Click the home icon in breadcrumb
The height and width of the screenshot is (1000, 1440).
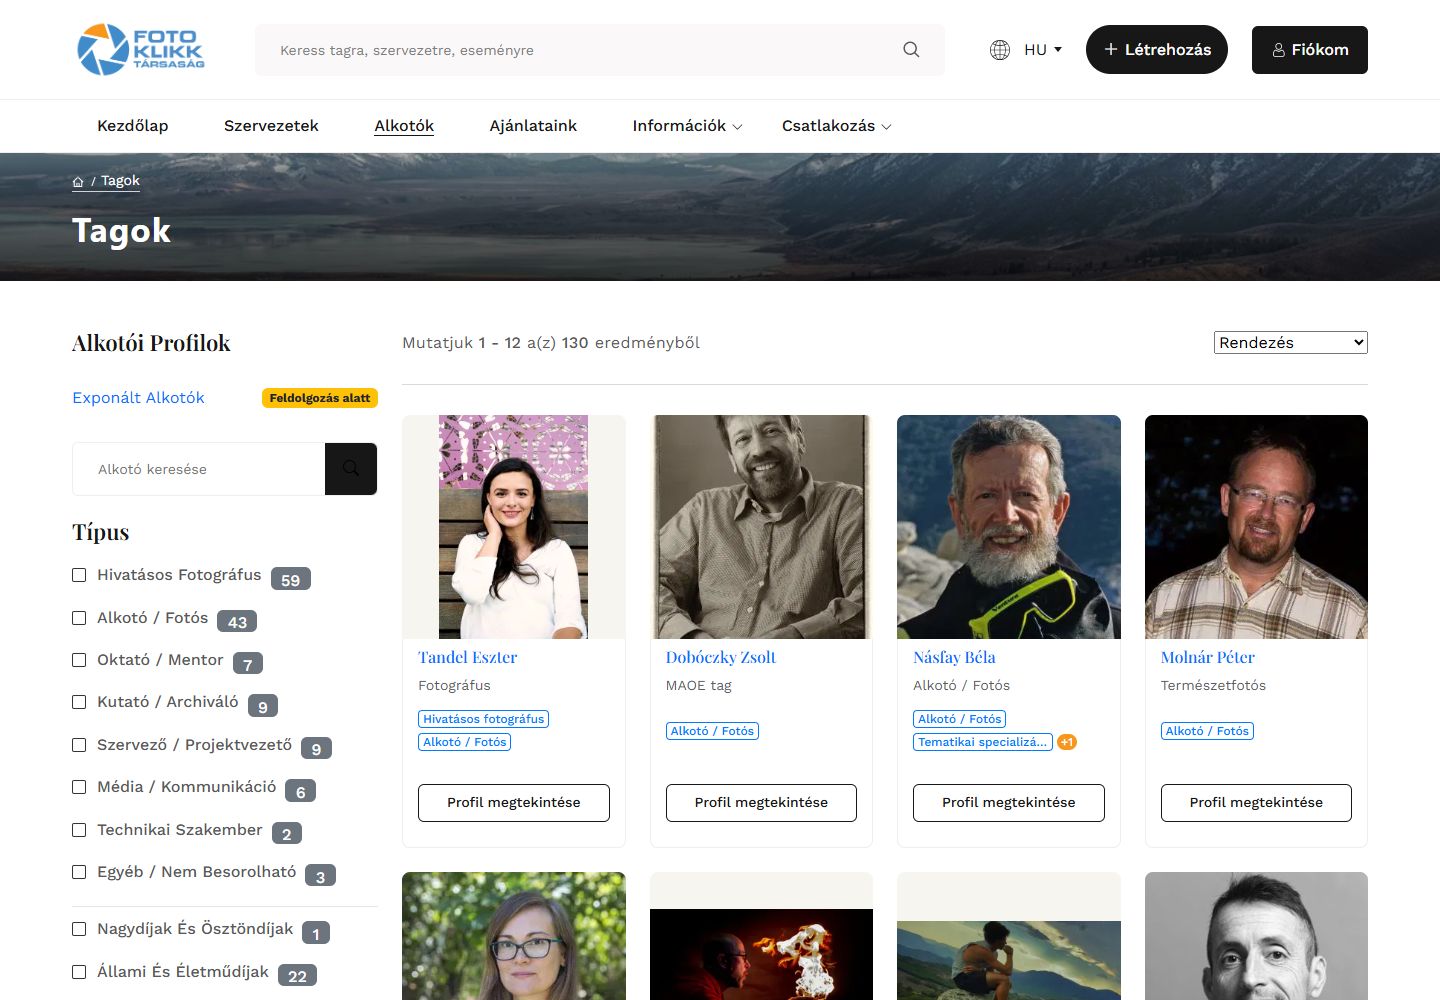(78, 182)
